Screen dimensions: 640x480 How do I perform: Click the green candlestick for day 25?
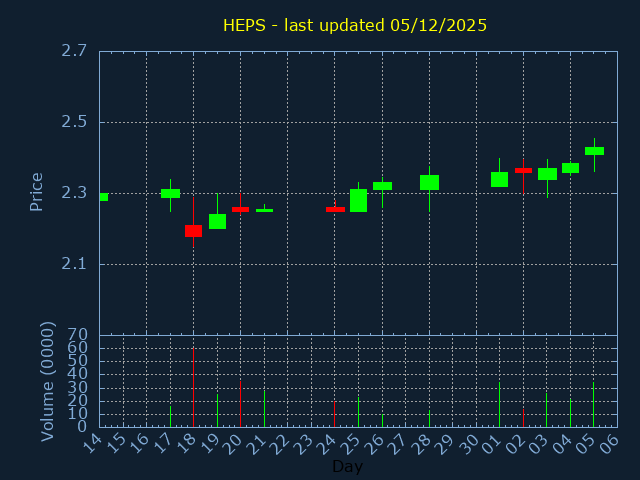[x=358, y=200]
